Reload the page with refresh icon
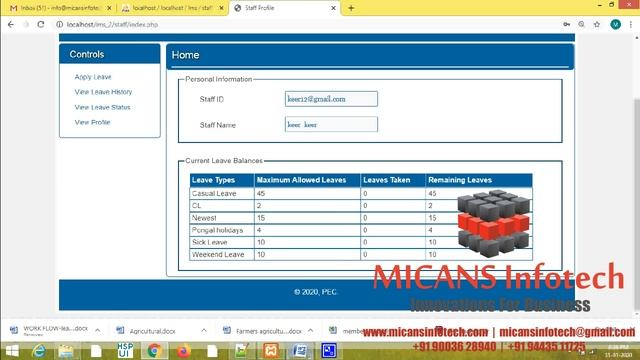 pos(40,24)
